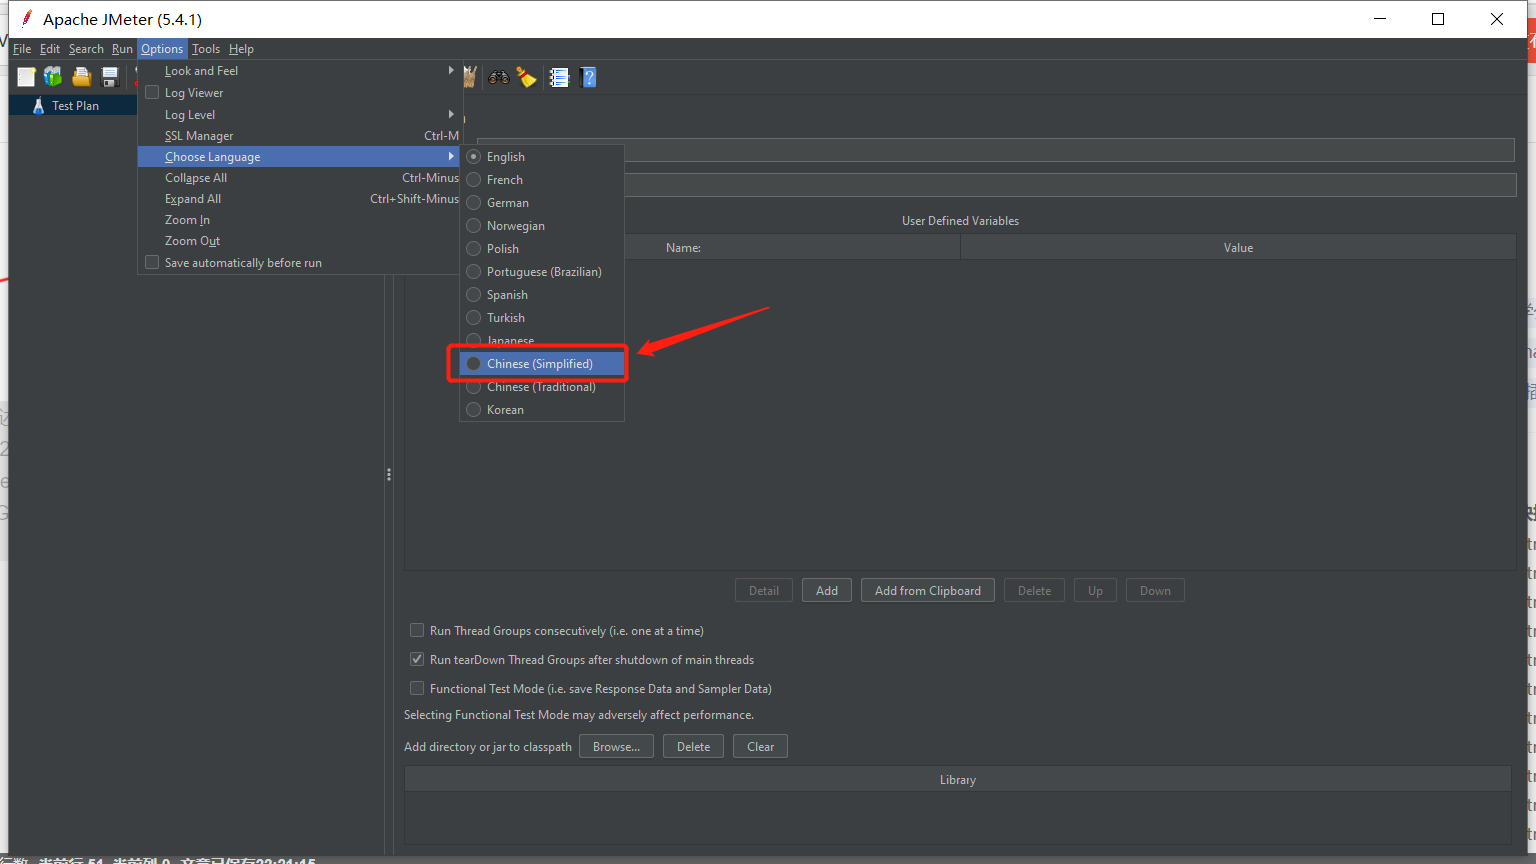Choose Norwegian language
Image resolution: width=1536 pixels, height=864 pixels.
point(542,225)
